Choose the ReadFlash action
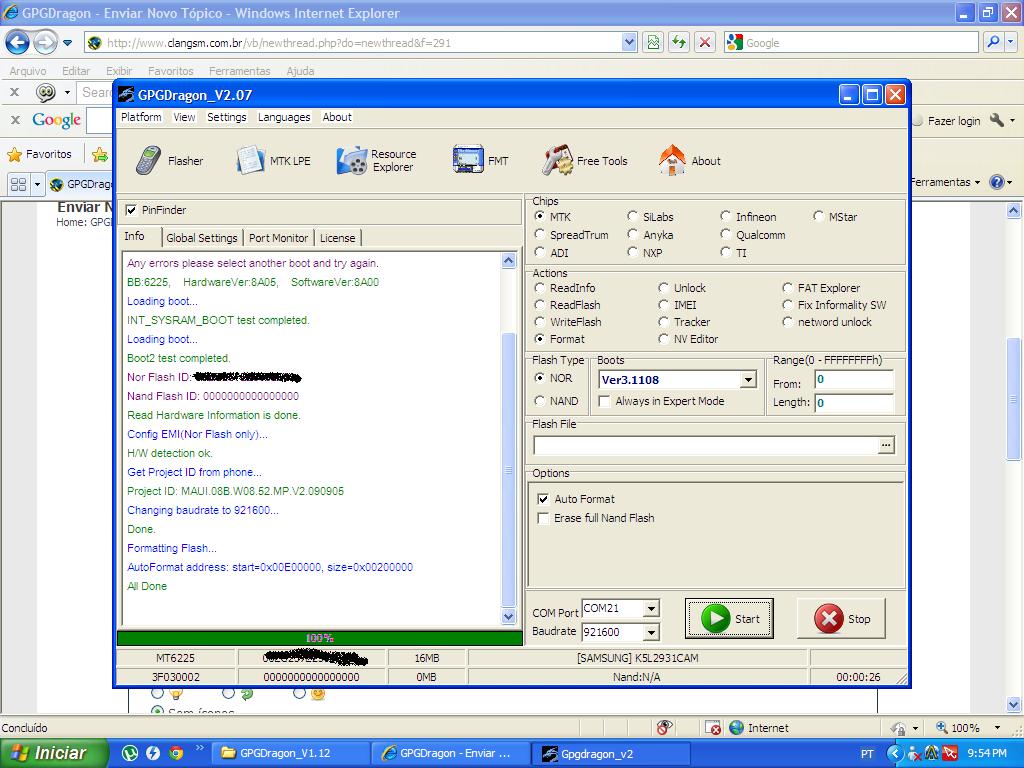Image resolution: width=1024 pixels, height=768 pixels. point(540,304)
